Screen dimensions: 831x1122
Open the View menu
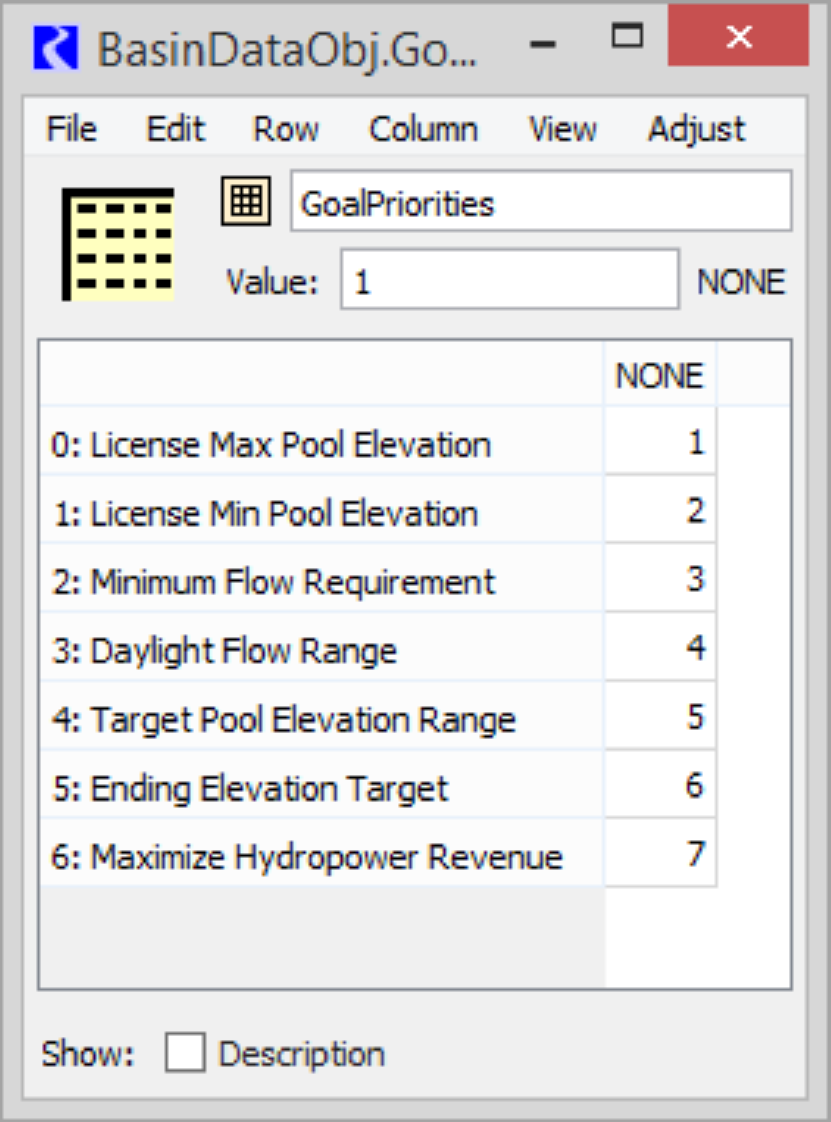coord(563,129)
